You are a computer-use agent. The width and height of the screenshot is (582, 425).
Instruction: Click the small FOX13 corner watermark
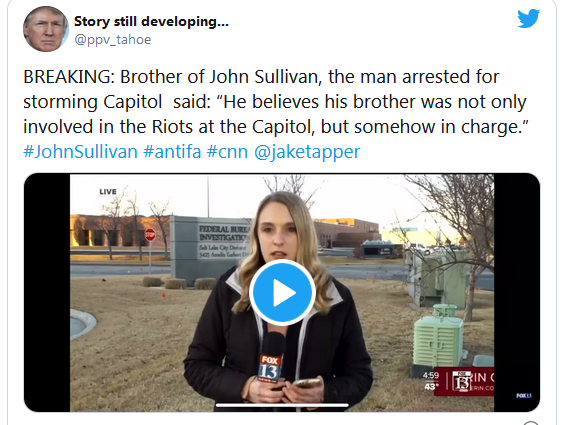523,396
